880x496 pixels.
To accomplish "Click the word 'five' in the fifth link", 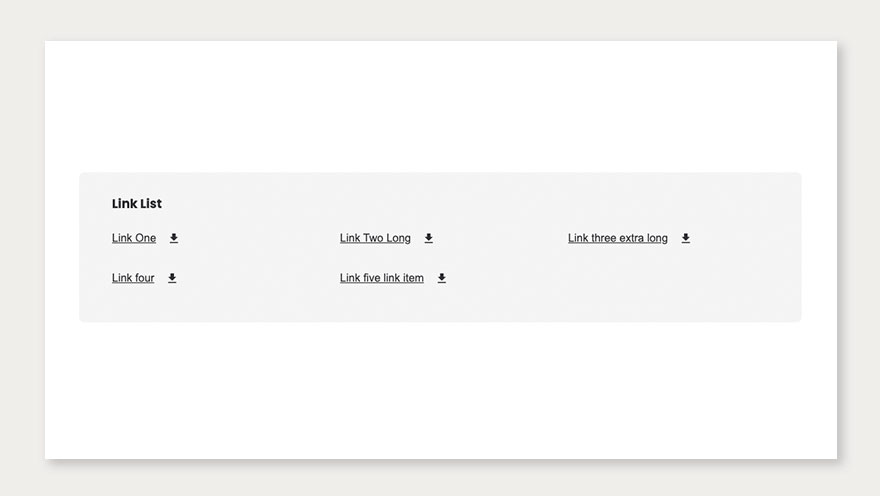I will pyautogui.click(x=372, y=278).
